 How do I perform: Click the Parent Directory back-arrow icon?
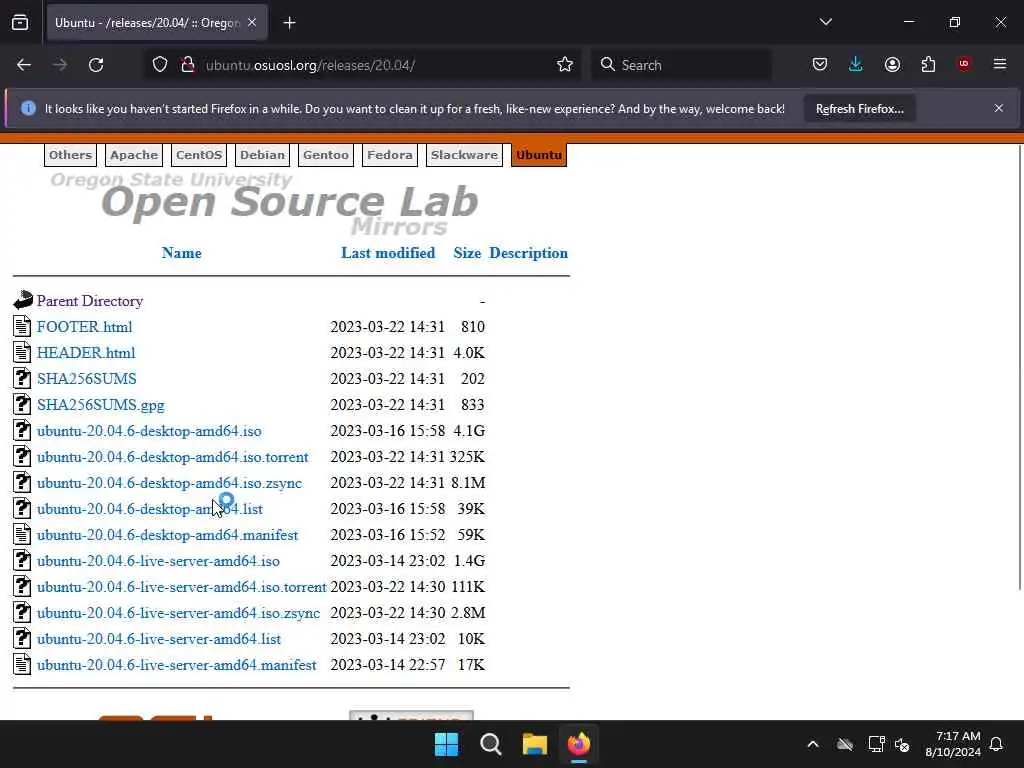pyautogui.click(x=23, y=300)
